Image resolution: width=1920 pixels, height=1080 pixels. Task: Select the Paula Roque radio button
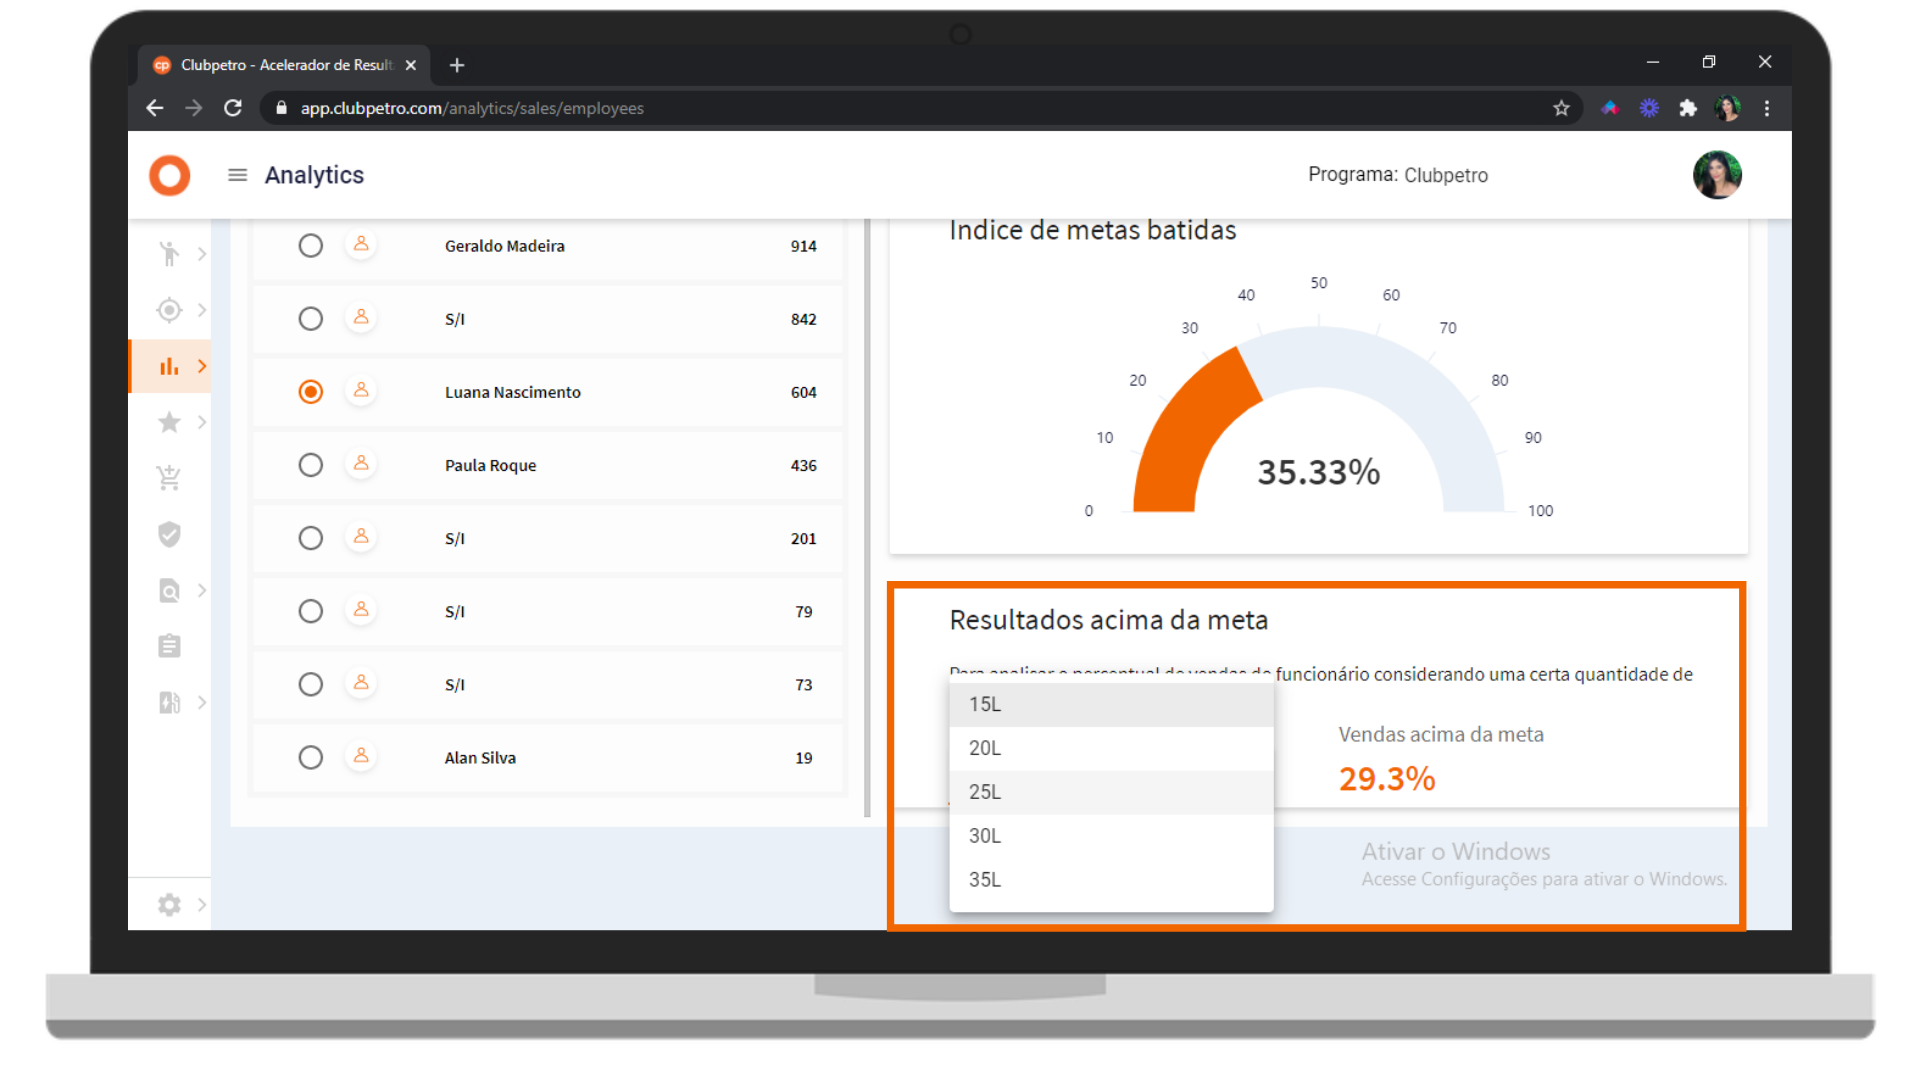tap(310, 465)
